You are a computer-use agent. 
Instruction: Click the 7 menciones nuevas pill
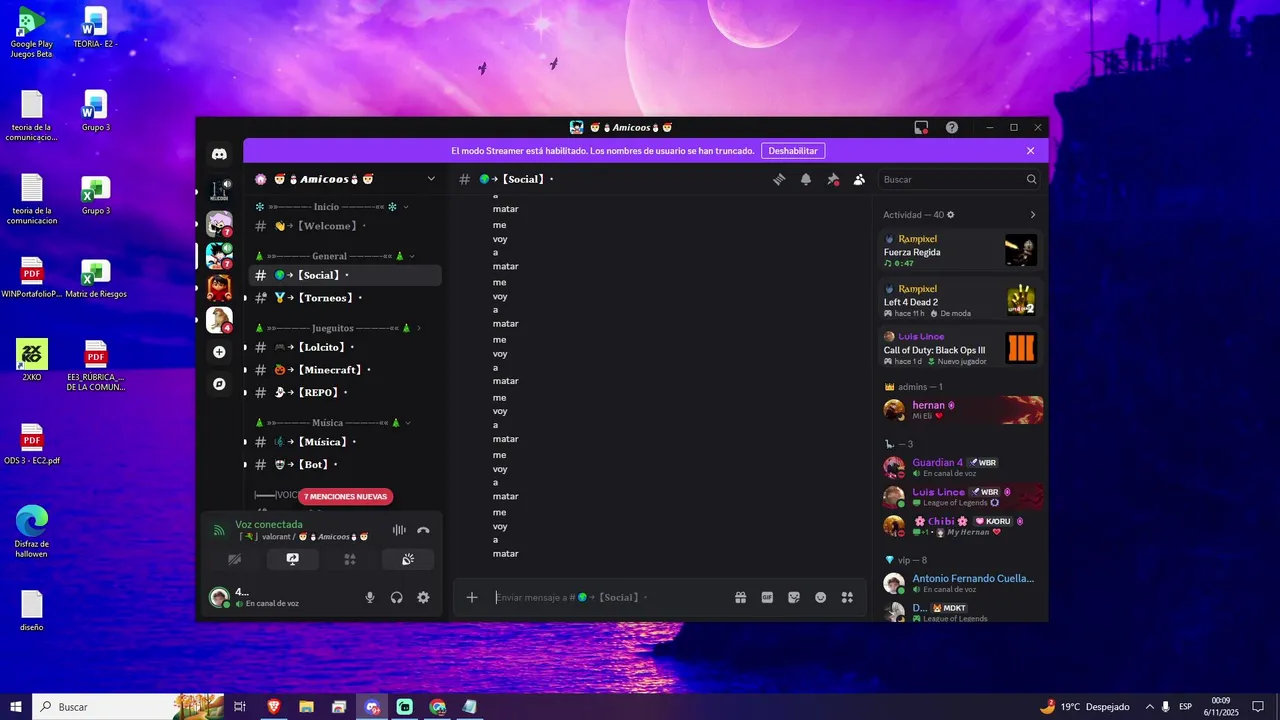[345, 496]
